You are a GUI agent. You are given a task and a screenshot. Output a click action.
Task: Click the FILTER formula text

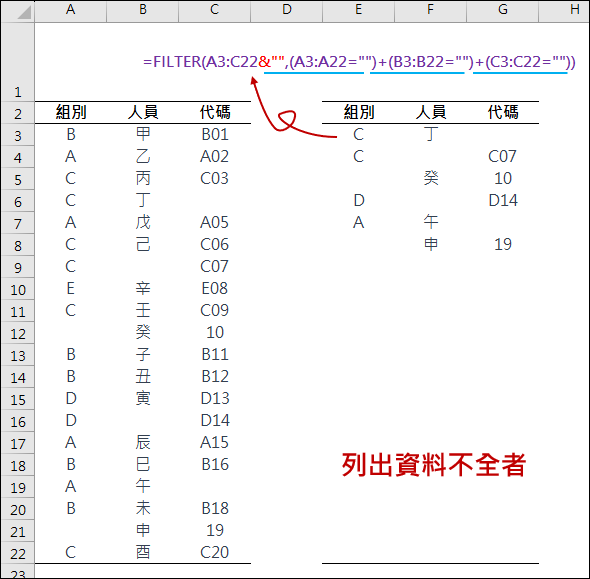pos(359,62)
